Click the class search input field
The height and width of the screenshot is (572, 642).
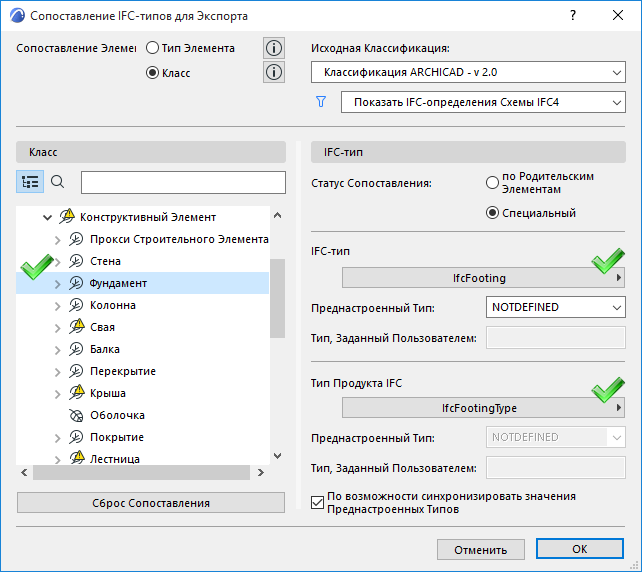pos(183,182)
